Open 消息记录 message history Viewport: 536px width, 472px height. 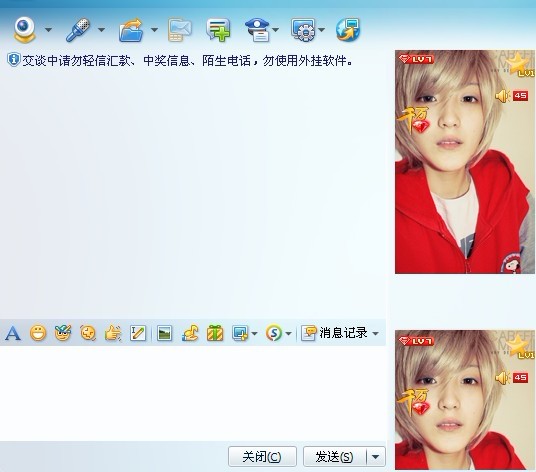tap(334, 333)
